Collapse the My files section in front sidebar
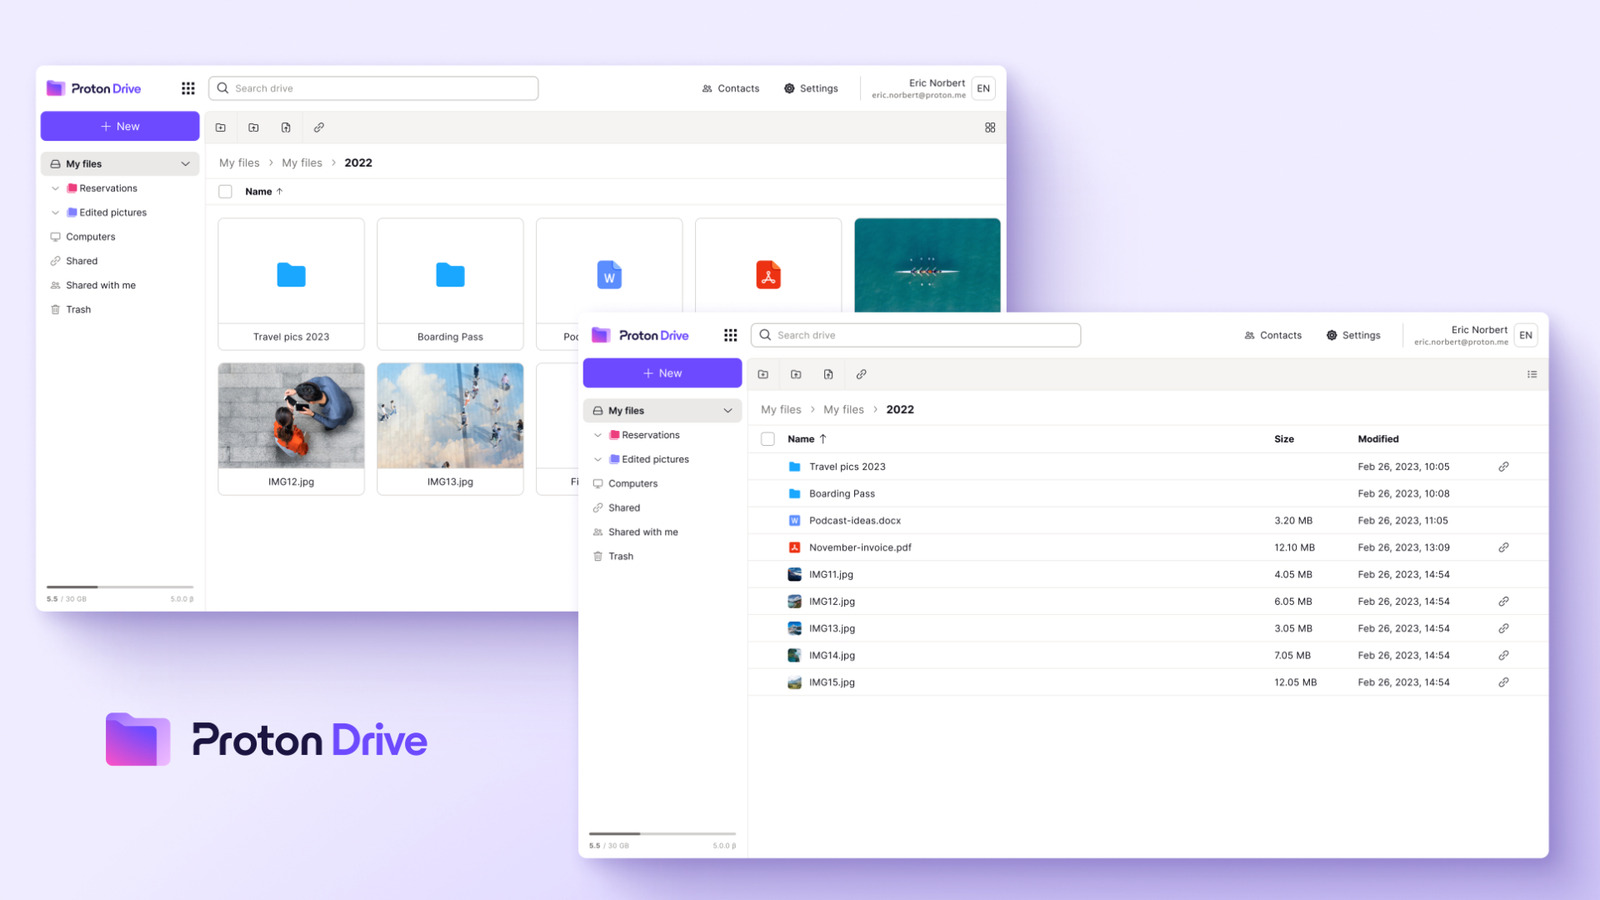The width and height of the screenshot is (1600, 900). (x=728, y=410)
